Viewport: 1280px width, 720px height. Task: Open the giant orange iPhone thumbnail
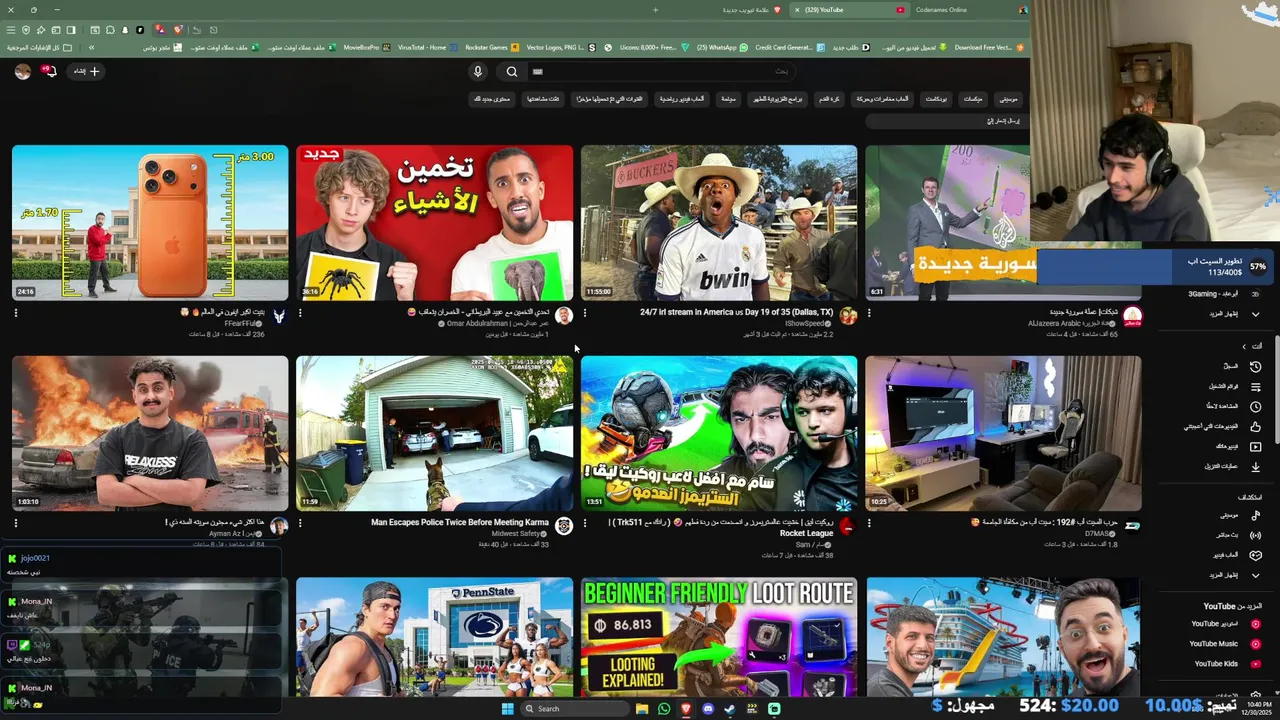(x=150, y=223)
